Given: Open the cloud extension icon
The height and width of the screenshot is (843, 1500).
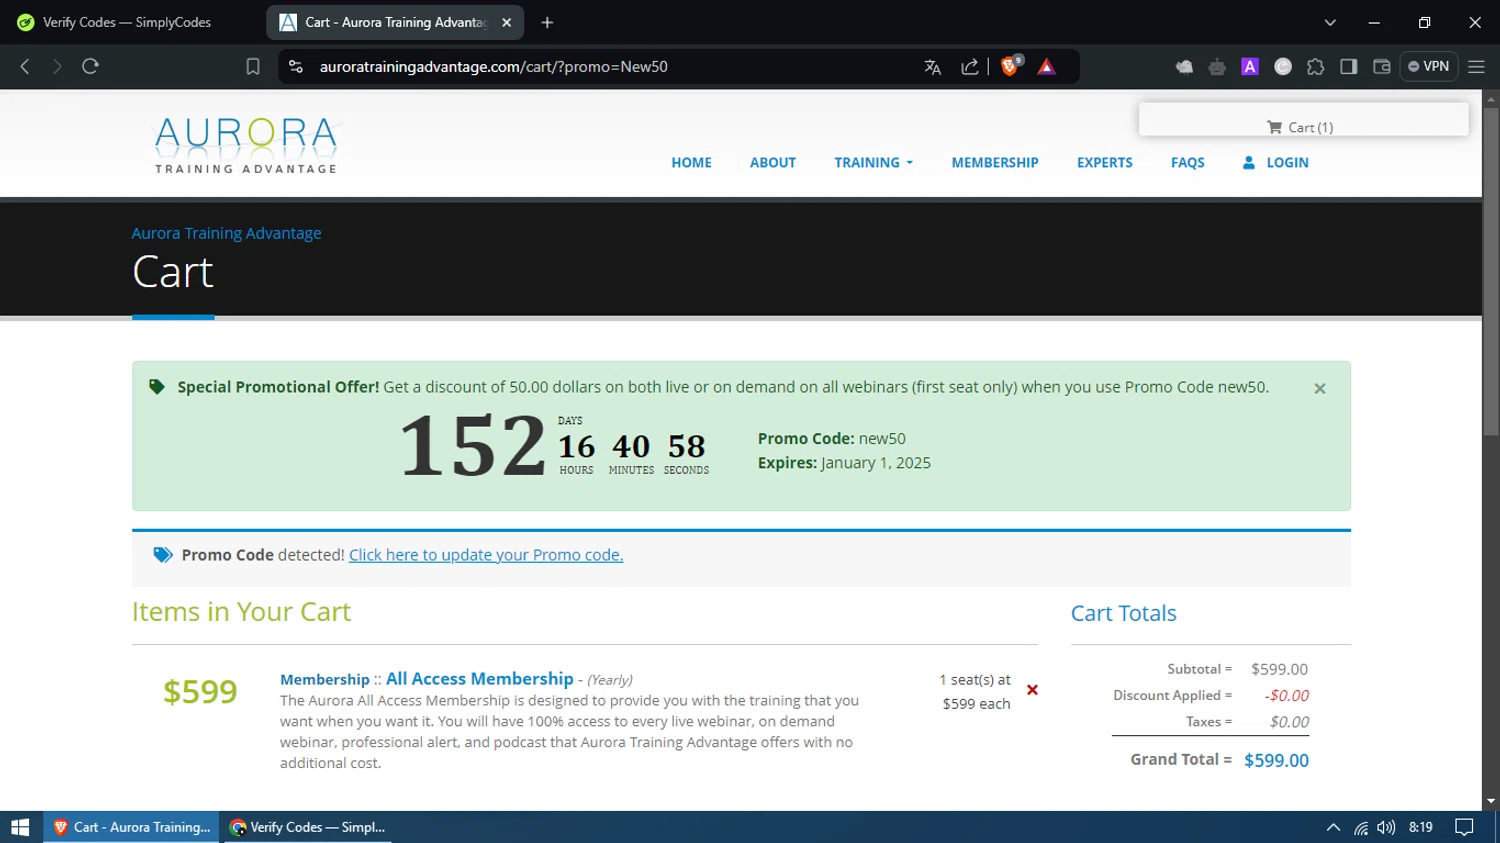Looking at the screenshot, I should coord(1184,67).
